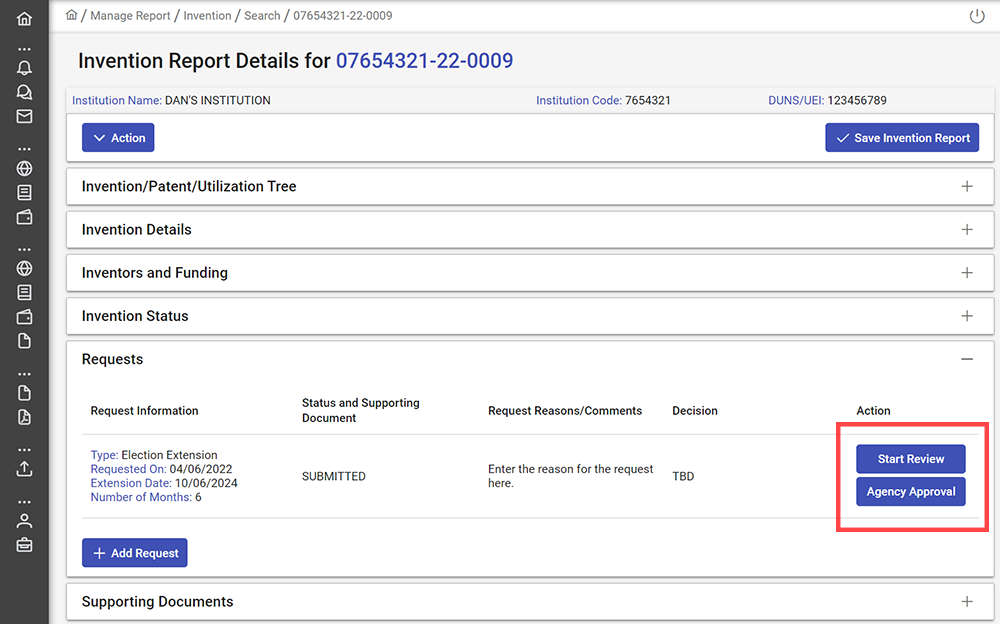
Task: Click the second globe icon in the sidebar
Action: tap(24, 269)
